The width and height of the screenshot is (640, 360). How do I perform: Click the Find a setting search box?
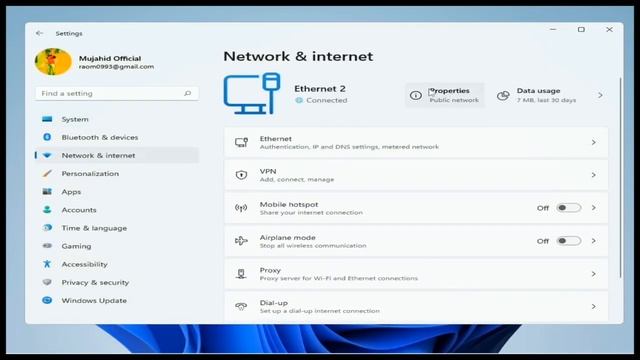(x=117, y=93)
